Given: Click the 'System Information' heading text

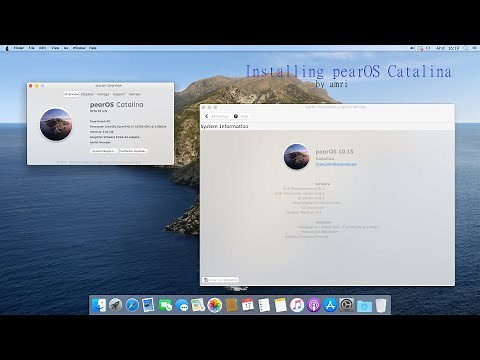Looking at the screenshot, I should click(x=224, y=126).
